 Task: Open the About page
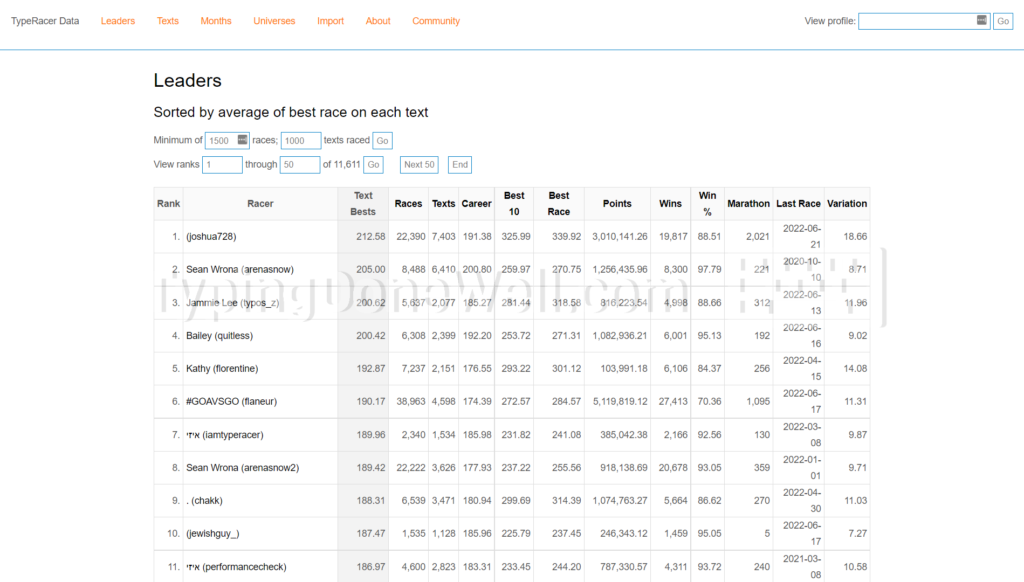tap(378, 21)
